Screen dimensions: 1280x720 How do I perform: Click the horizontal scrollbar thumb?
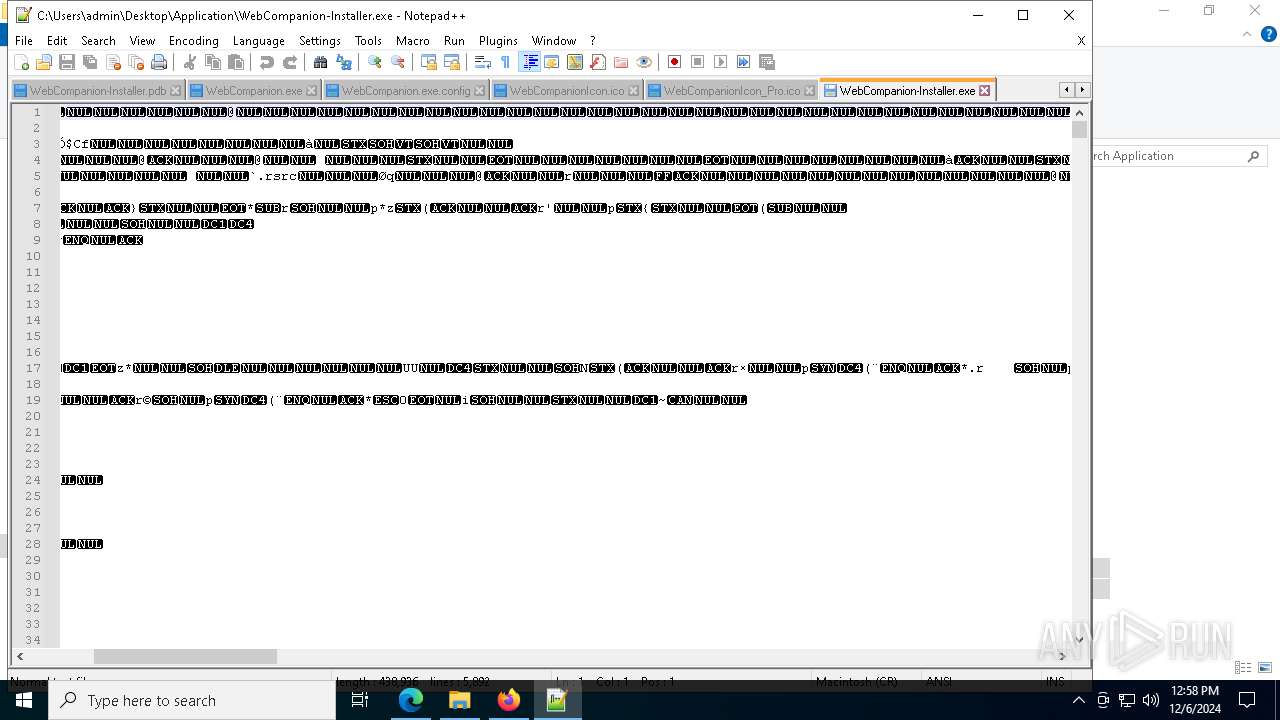[x=185, y=657]
